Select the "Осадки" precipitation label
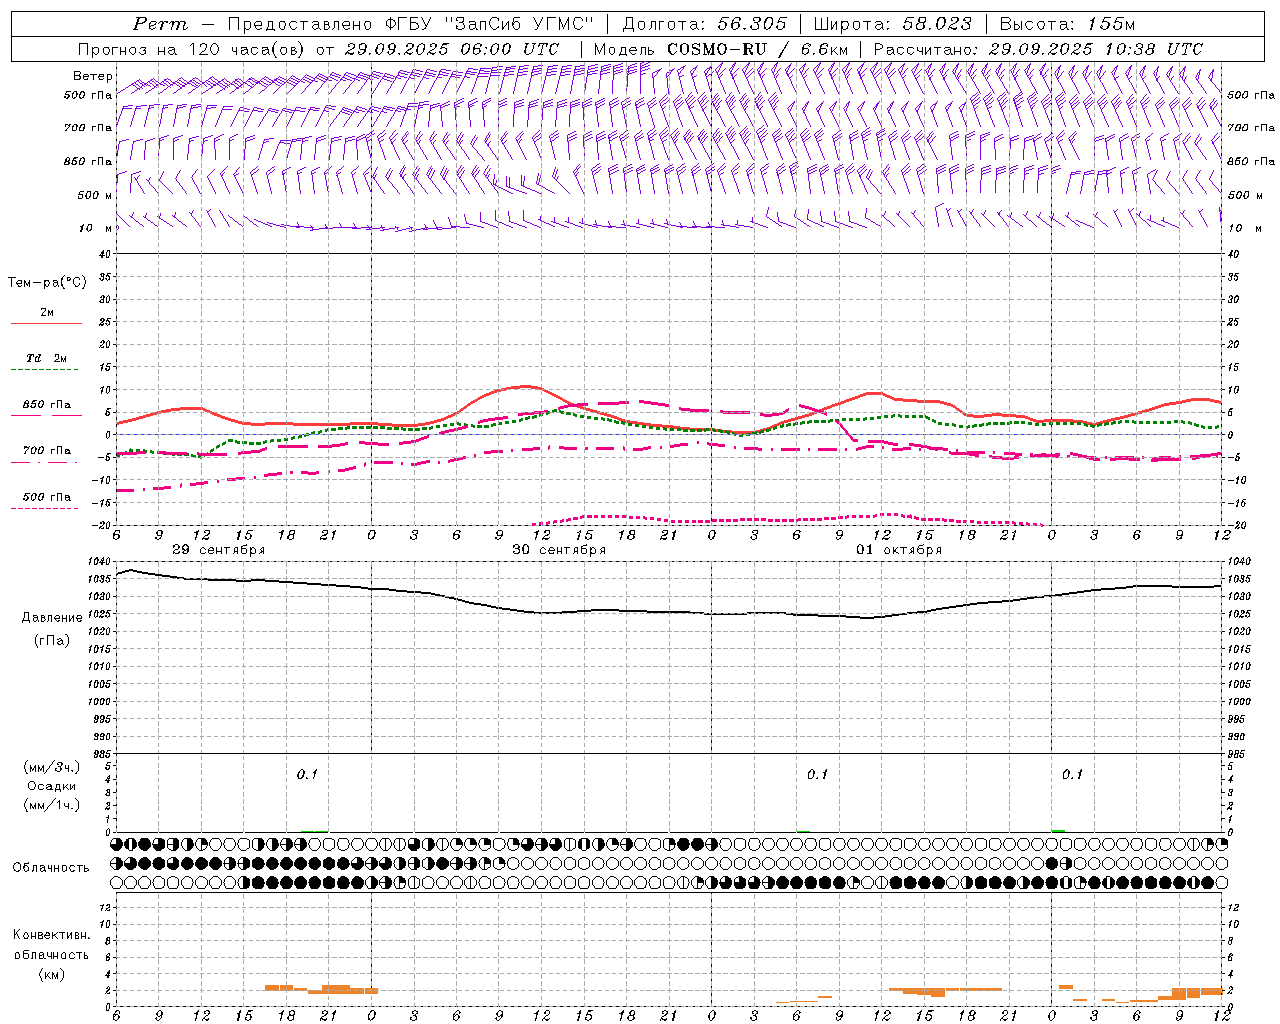 52,786
